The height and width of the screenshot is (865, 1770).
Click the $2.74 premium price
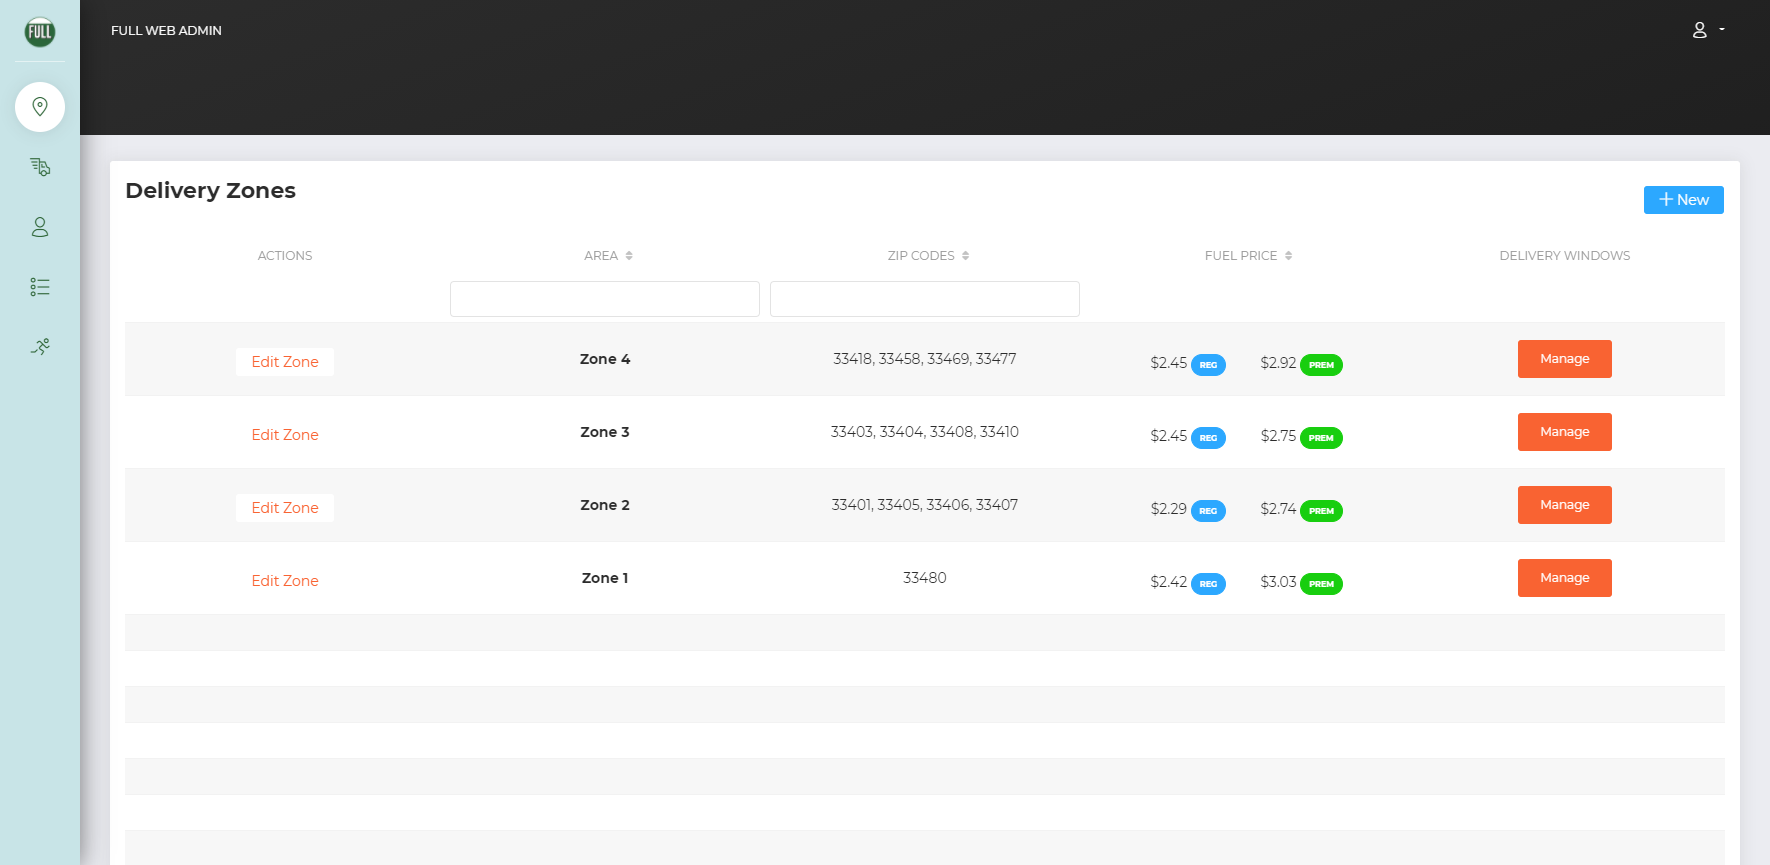1278,509
